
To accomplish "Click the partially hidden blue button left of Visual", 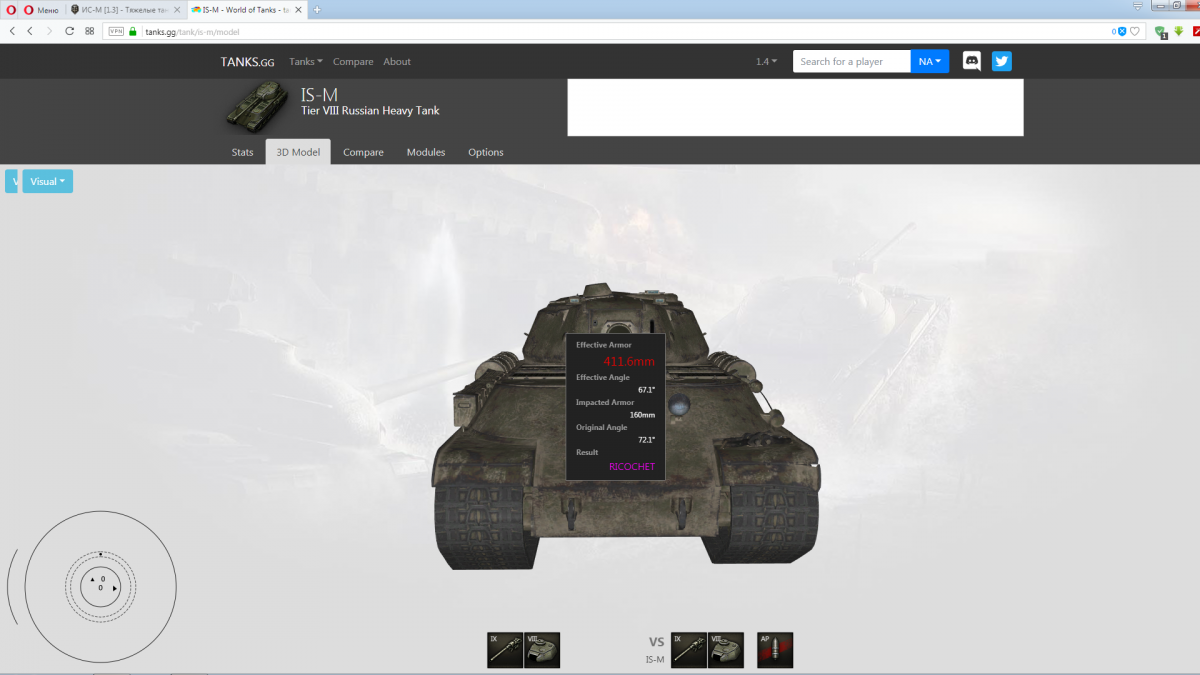I will coord(12,181).
